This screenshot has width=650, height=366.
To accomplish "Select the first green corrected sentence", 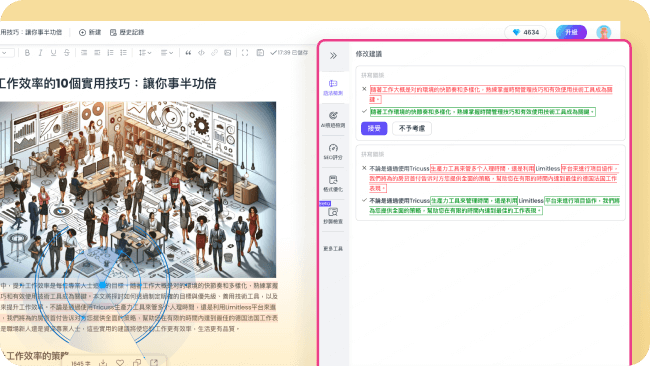I will point(483,111).
